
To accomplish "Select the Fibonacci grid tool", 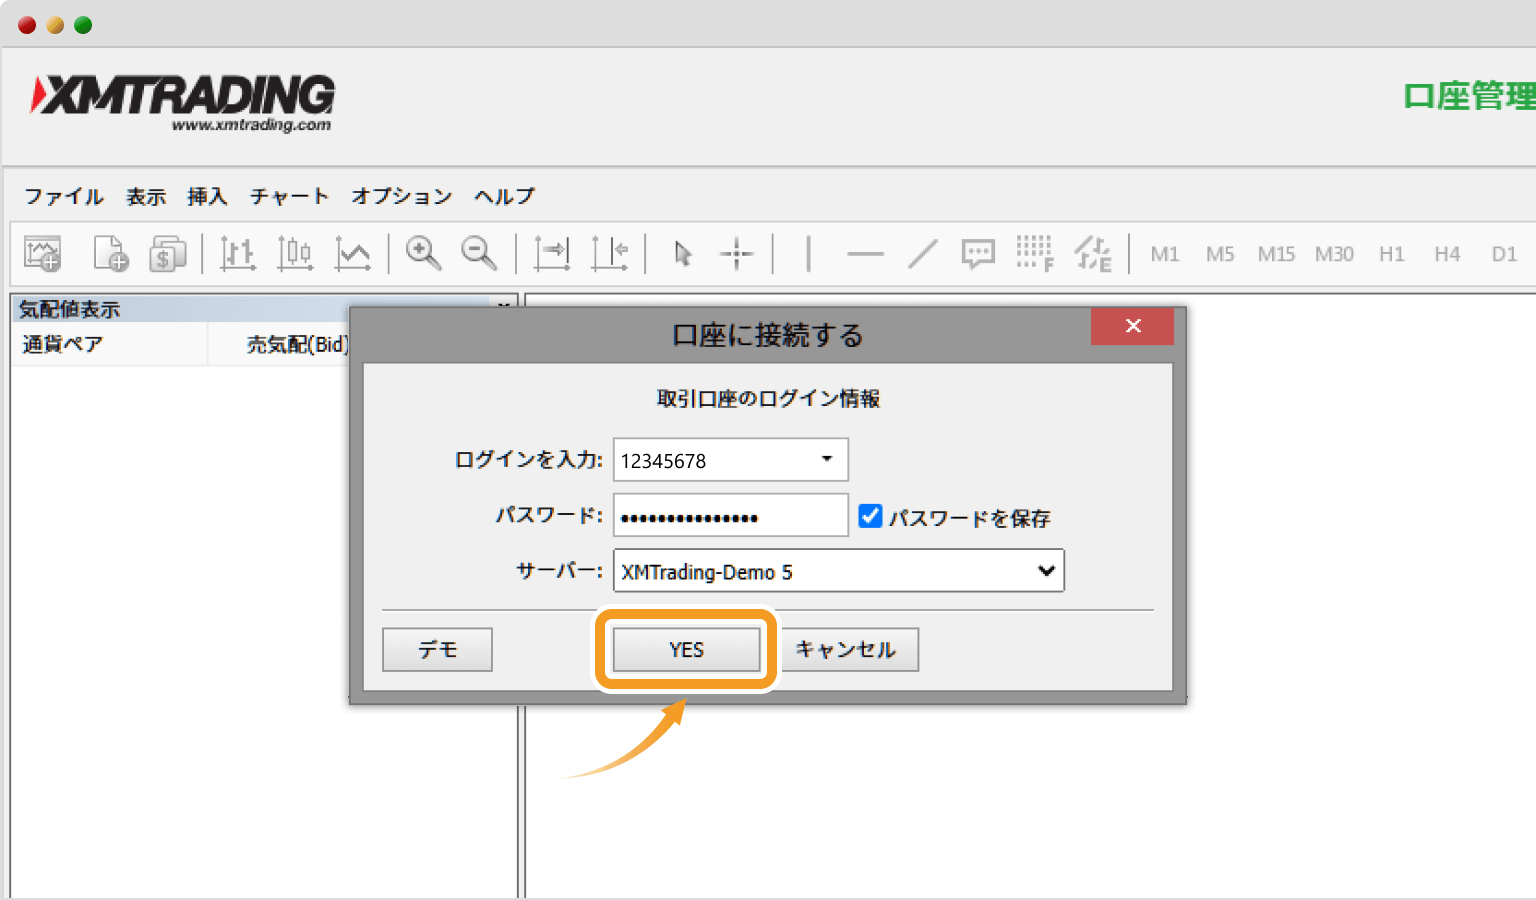I will point(1035,254).
